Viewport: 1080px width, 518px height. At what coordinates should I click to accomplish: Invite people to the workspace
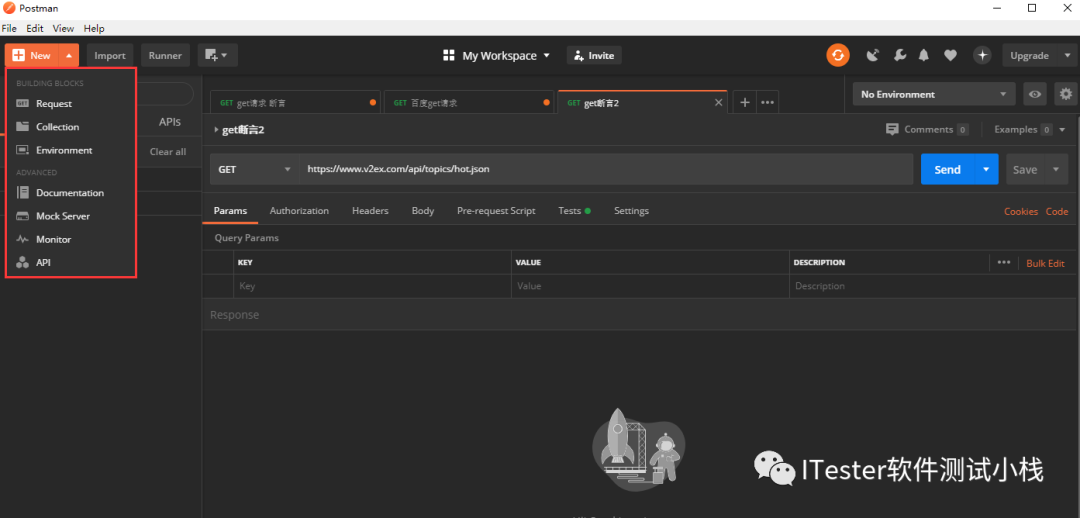[594, 56]
